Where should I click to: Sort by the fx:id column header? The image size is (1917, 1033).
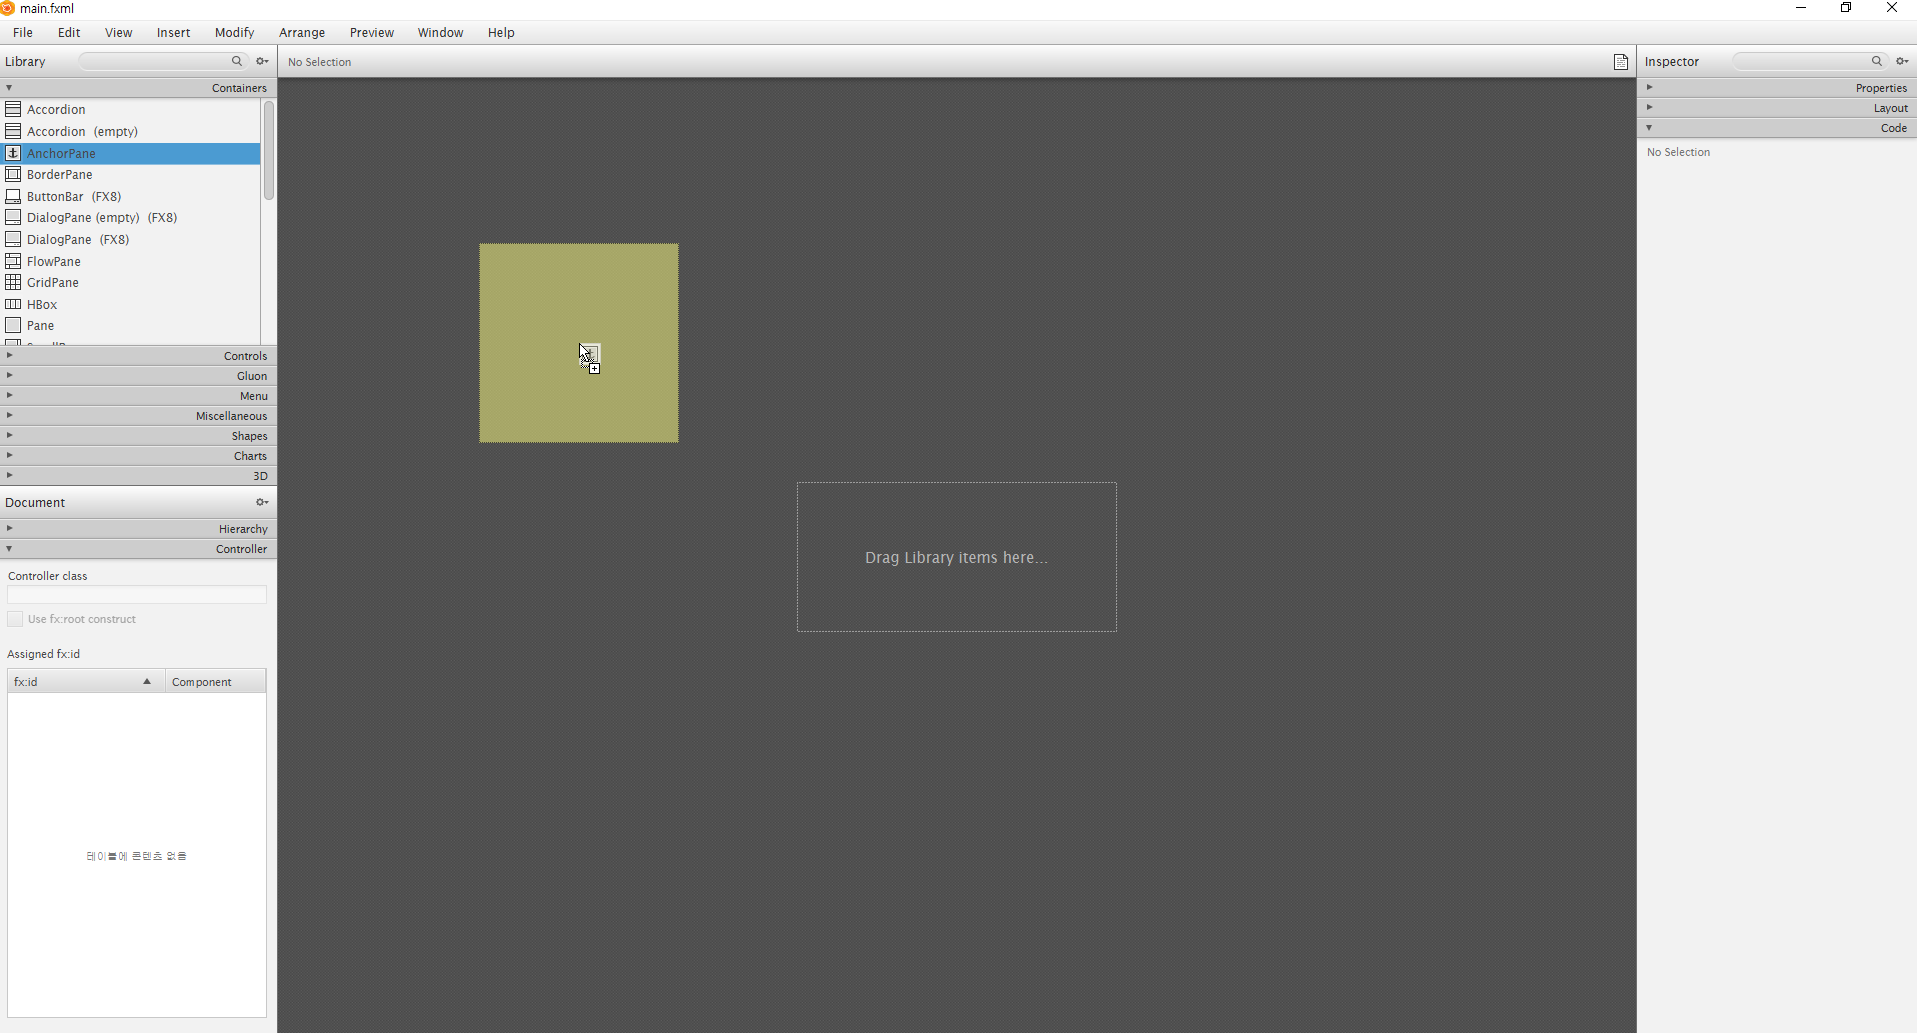[86, 681]
